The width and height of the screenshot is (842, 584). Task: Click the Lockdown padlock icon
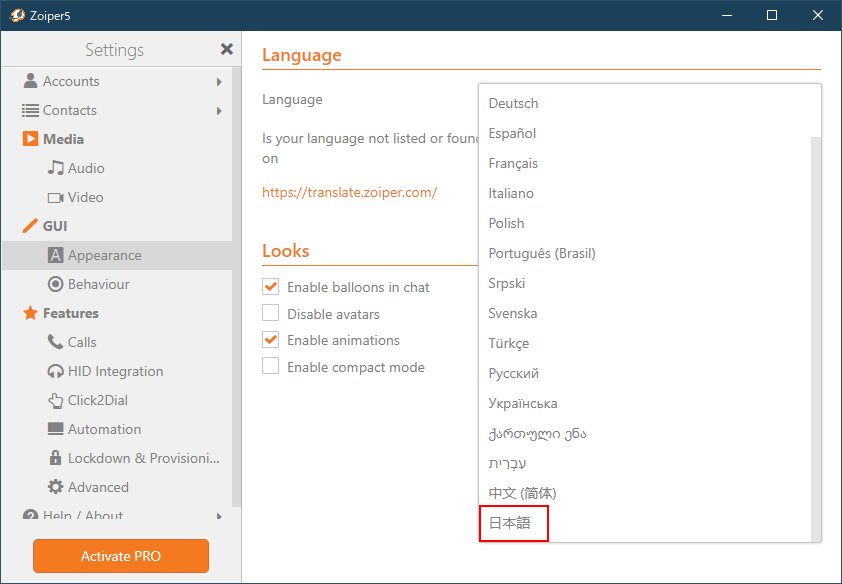pos(55,458)
